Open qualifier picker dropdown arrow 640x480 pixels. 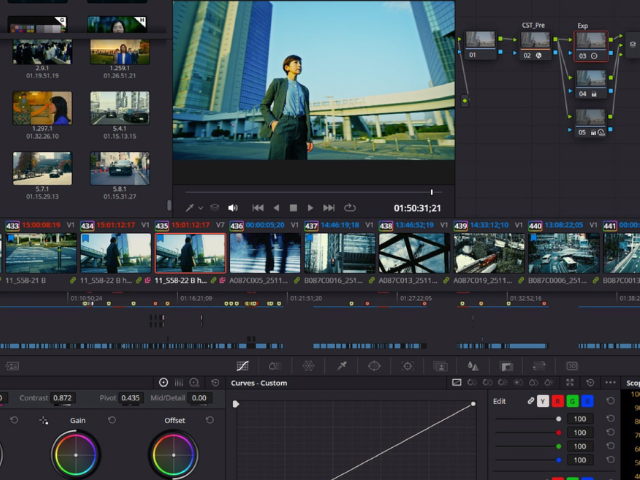tap(200, 208)
